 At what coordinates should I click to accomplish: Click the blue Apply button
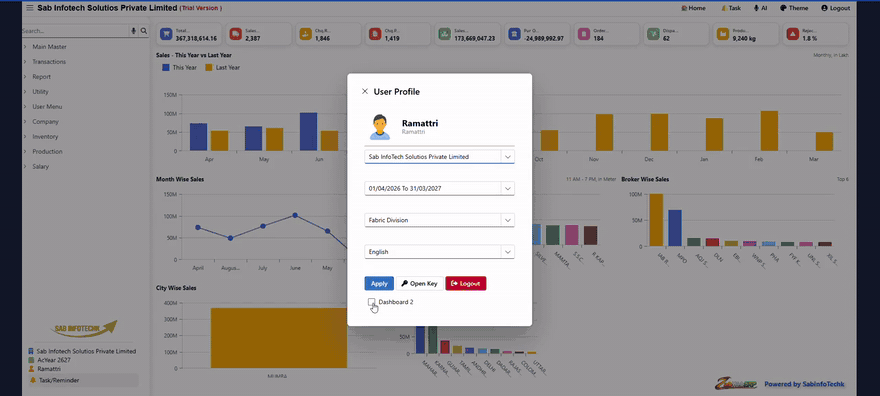pos(379,283)
